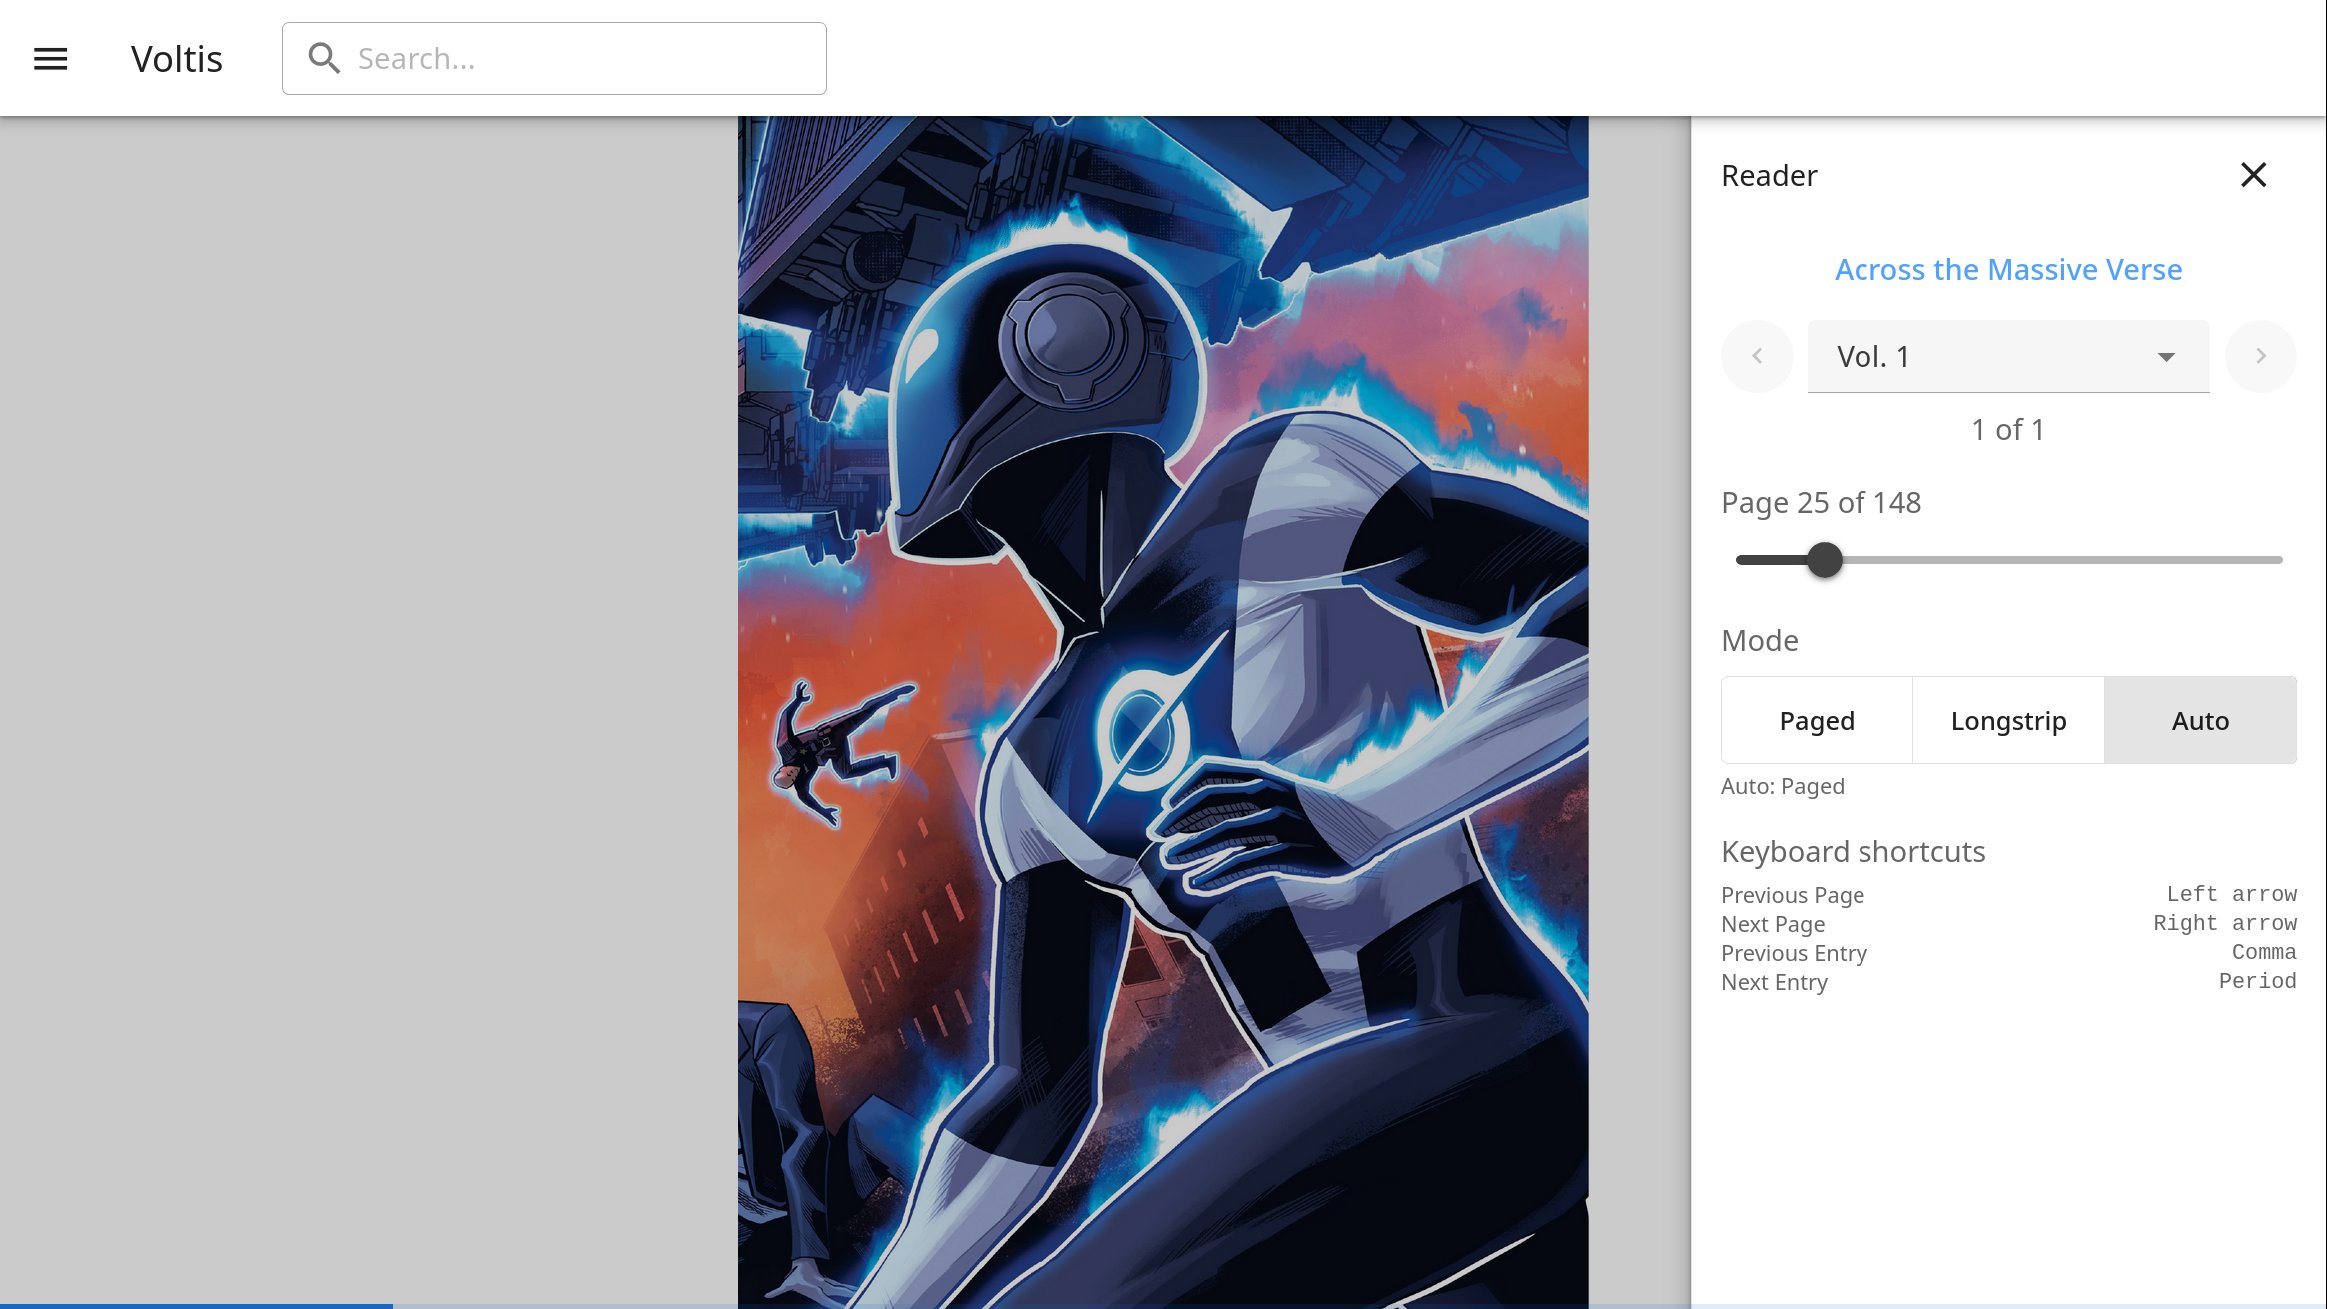Screen dimensions: 2327x1309
Task: Click the dropdown arrow beside Vol. 1
Action: point(2166,357)
